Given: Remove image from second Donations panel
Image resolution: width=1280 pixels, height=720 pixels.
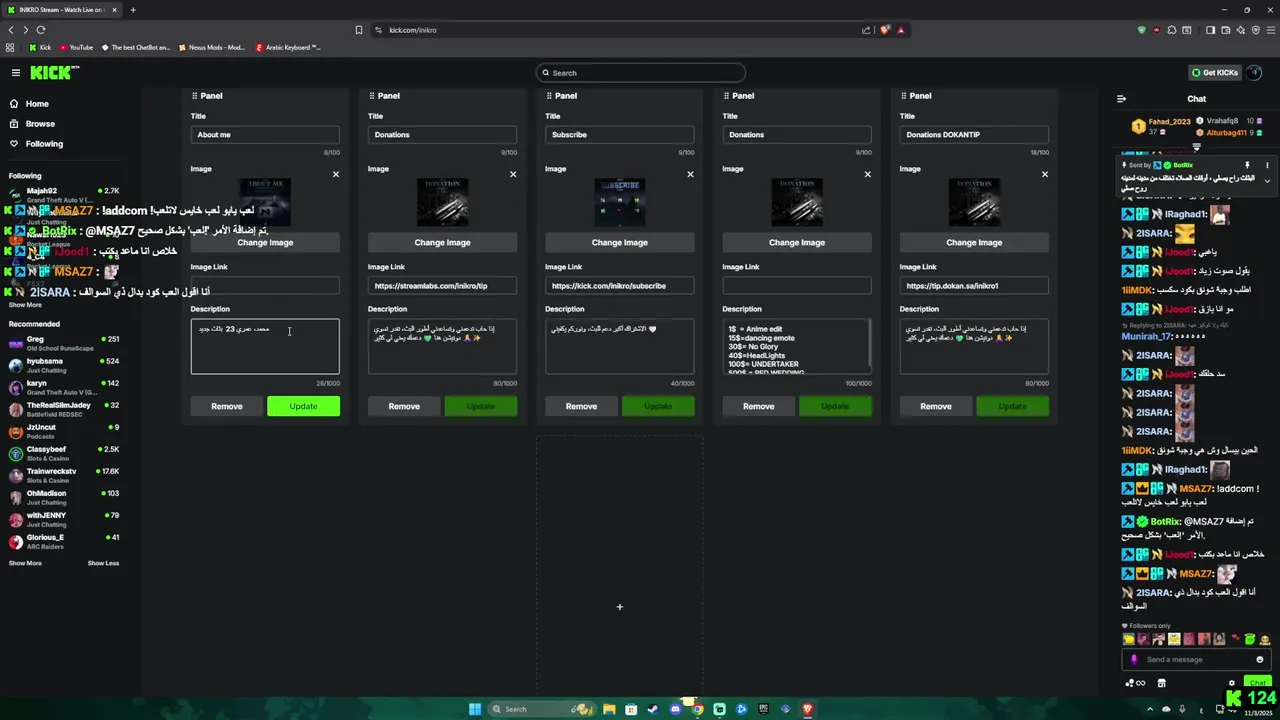Looking at the screenshot, I should (x=867, y=174).
